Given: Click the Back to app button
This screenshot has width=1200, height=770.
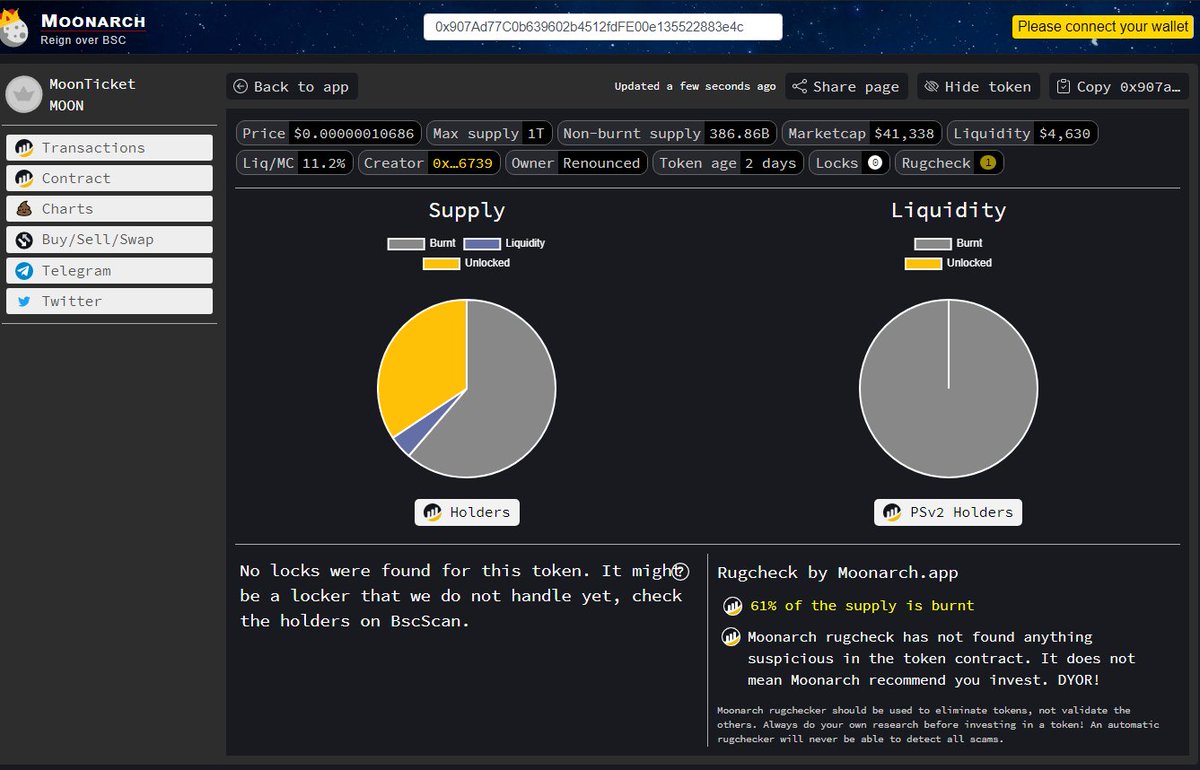Looking at the screenshot, I should [291, 87].
